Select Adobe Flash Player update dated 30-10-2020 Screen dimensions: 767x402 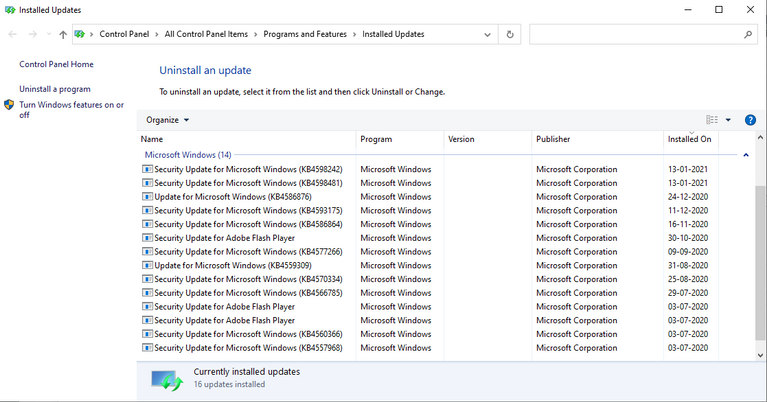click(225, 238)
